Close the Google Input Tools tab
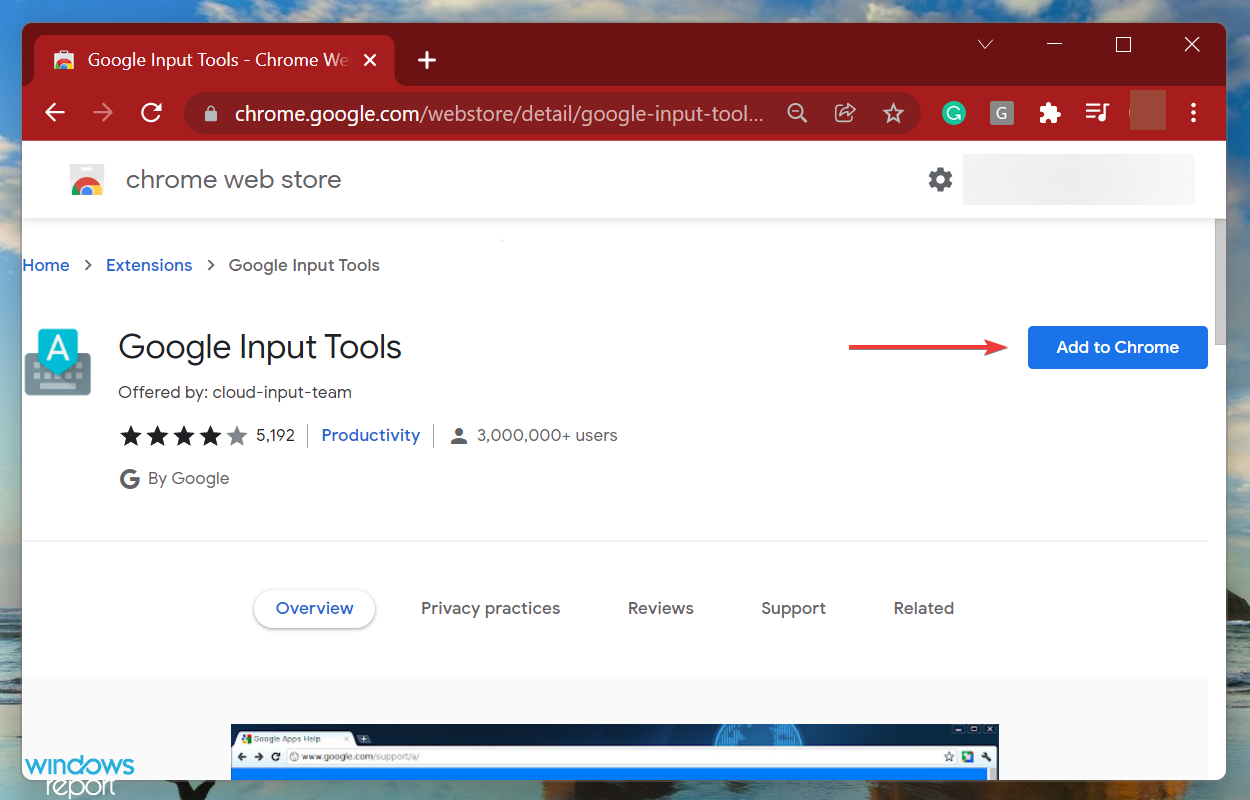The width and height of the screenshot is (1250, 800). [370, 60]
